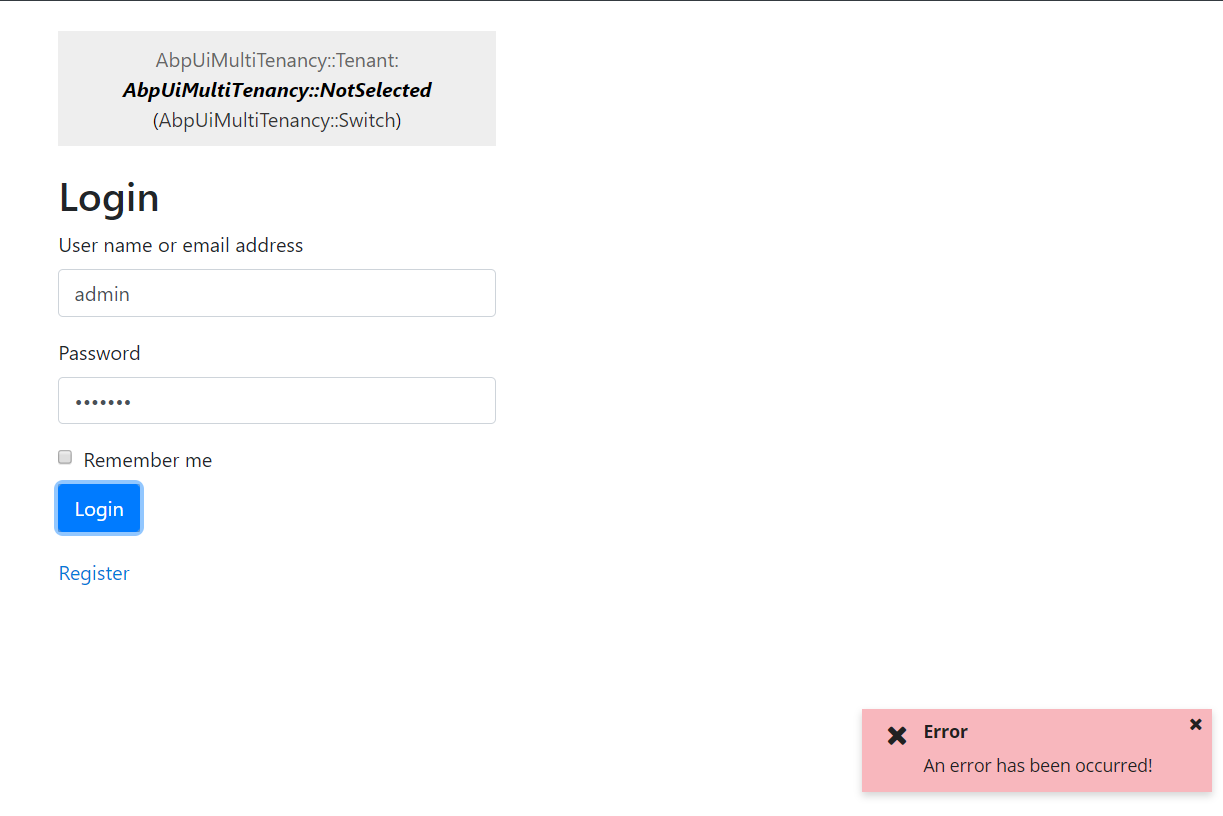Select the tenant switch option in the header box
Viewport: 1223px width, 816px height.
coord(276,120)
